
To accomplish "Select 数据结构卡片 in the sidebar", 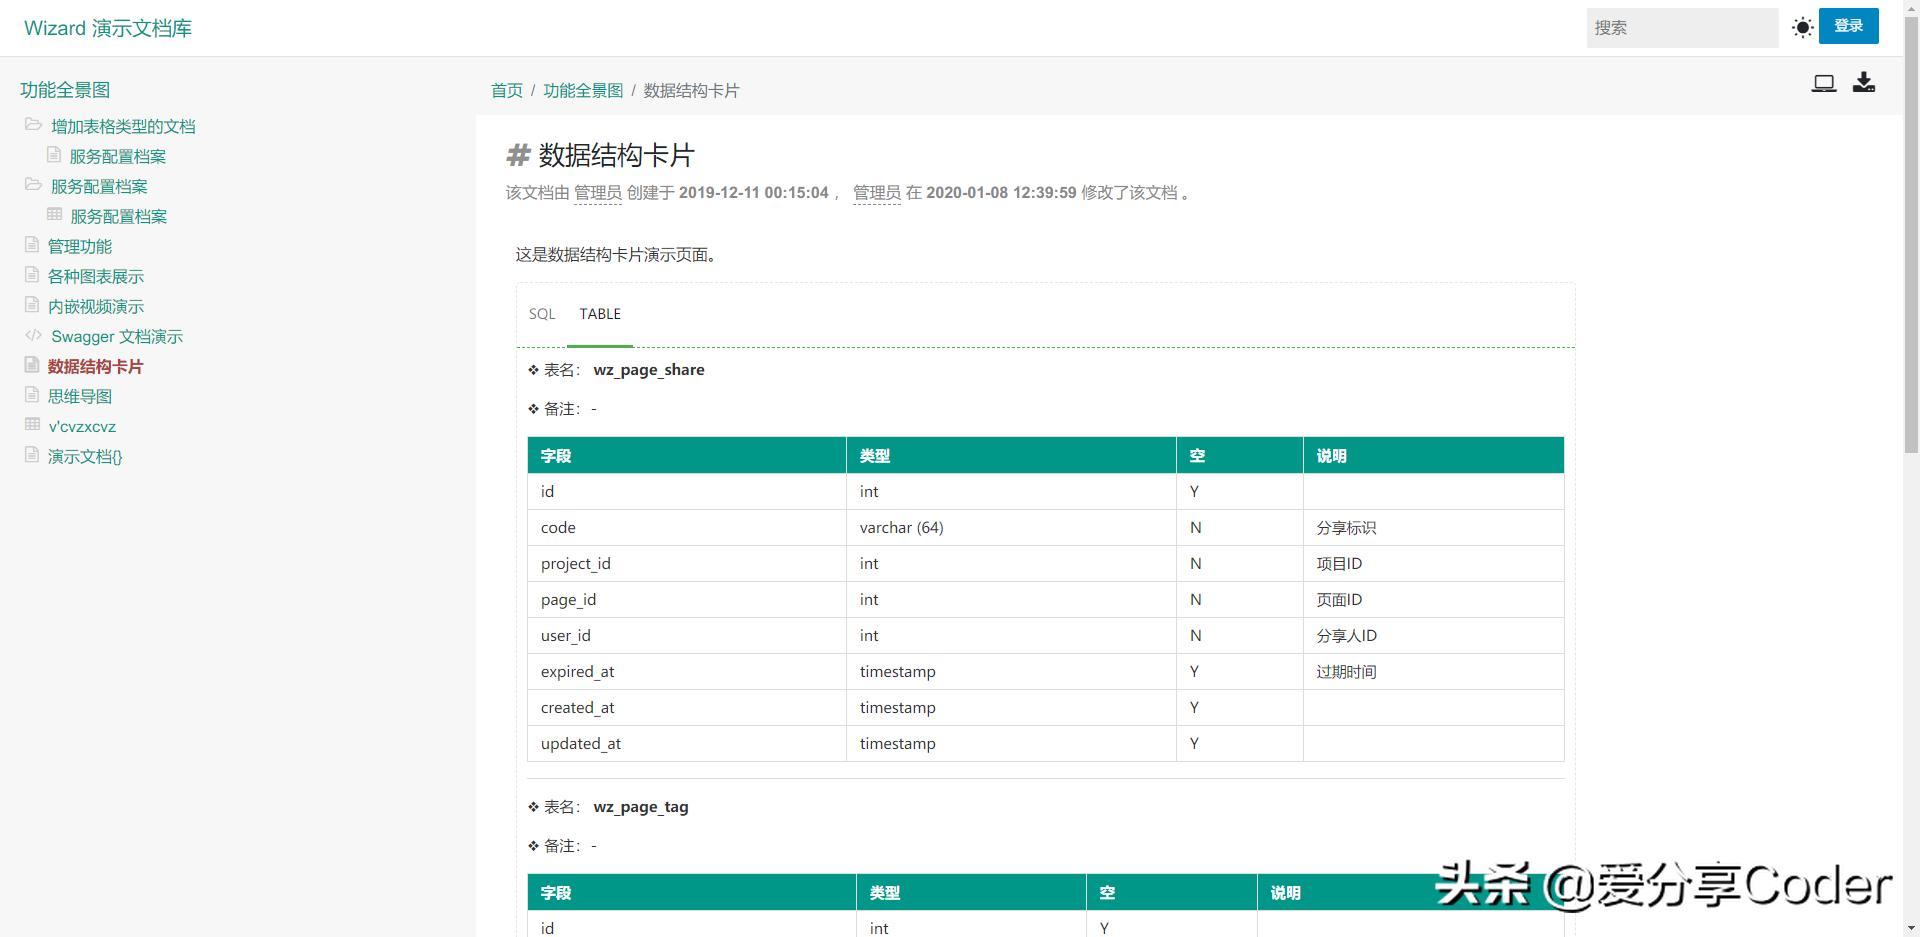I will click(94, 366).
